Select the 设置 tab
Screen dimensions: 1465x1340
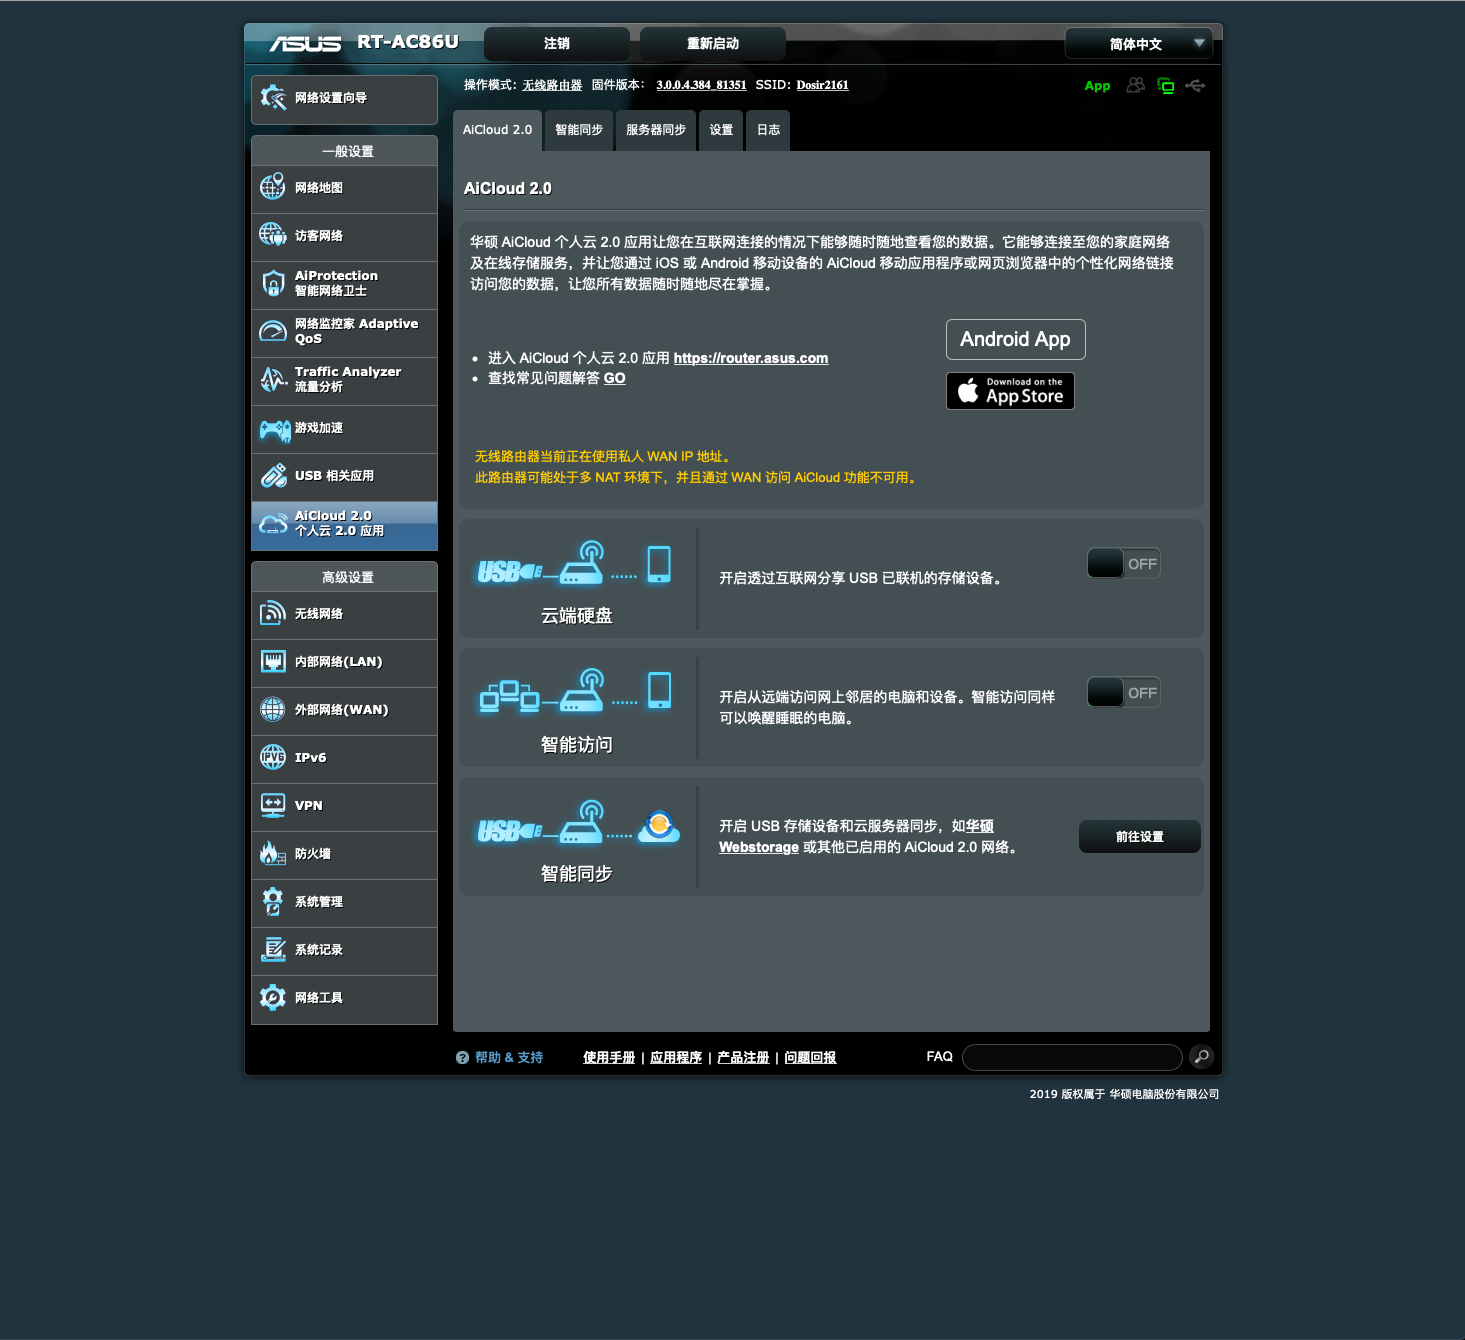pos(721,130)
